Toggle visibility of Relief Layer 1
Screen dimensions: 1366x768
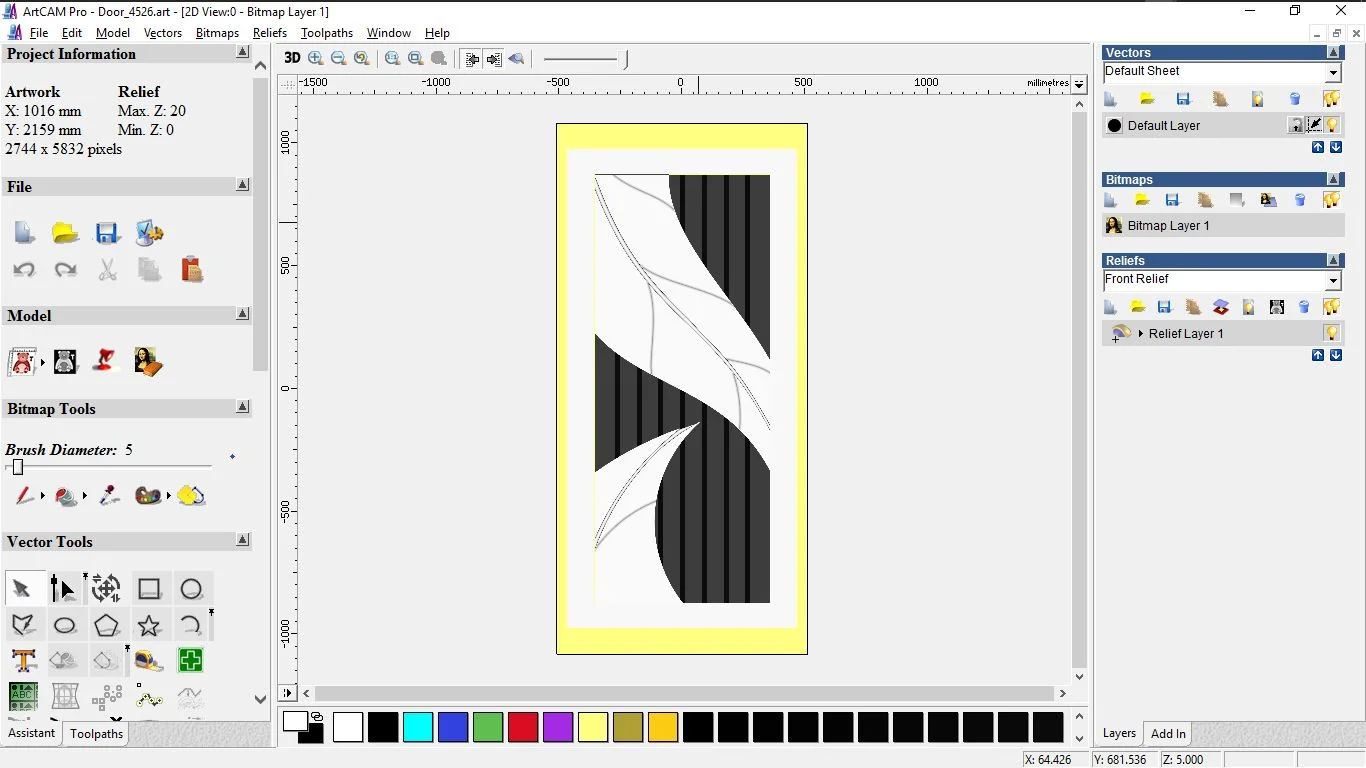[x=1332, y=333]
